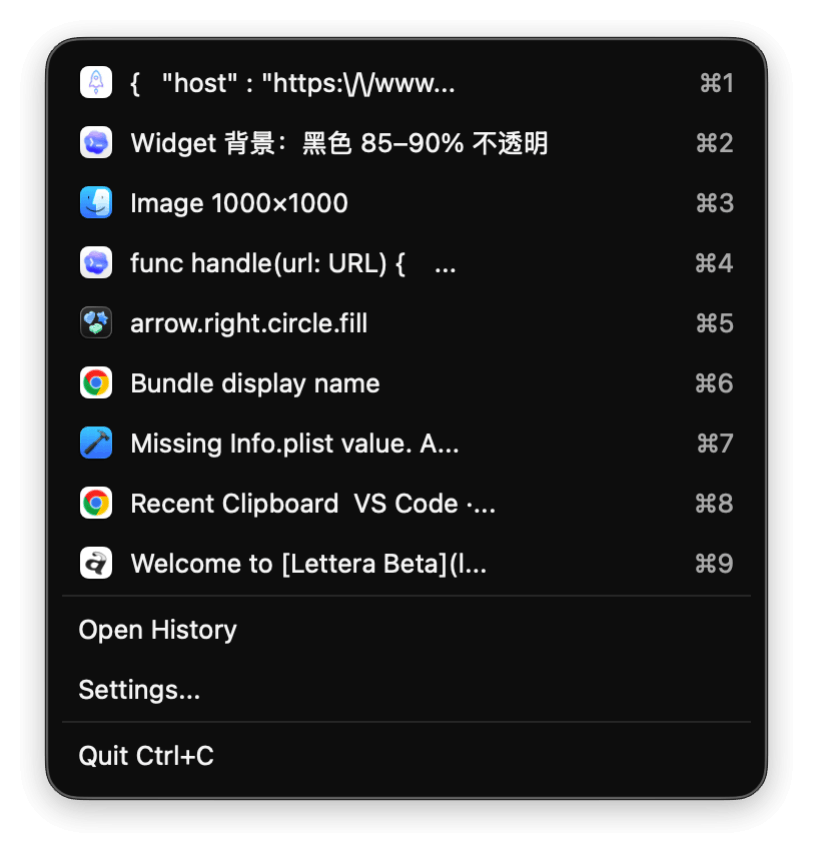Click the ⌘4 shortcut label

click(x=715, y=263)
